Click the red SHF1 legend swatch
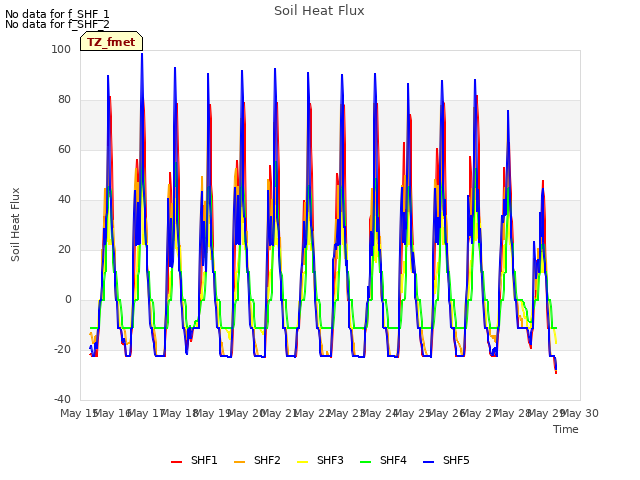This screenshot has height=480, width=640. [x=176, y=462]
